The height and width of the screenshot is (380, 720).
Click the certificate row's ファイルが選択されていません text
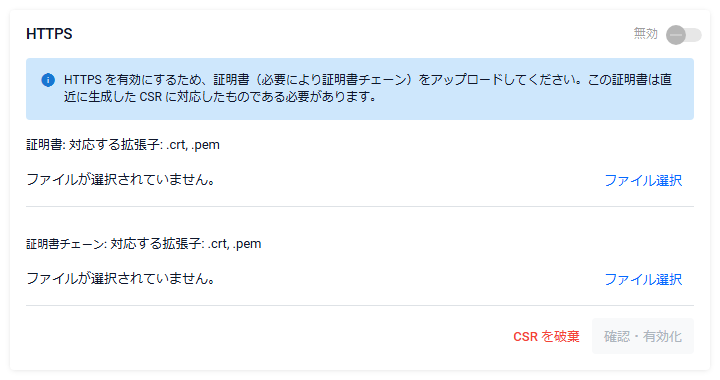tap(120, 179)
